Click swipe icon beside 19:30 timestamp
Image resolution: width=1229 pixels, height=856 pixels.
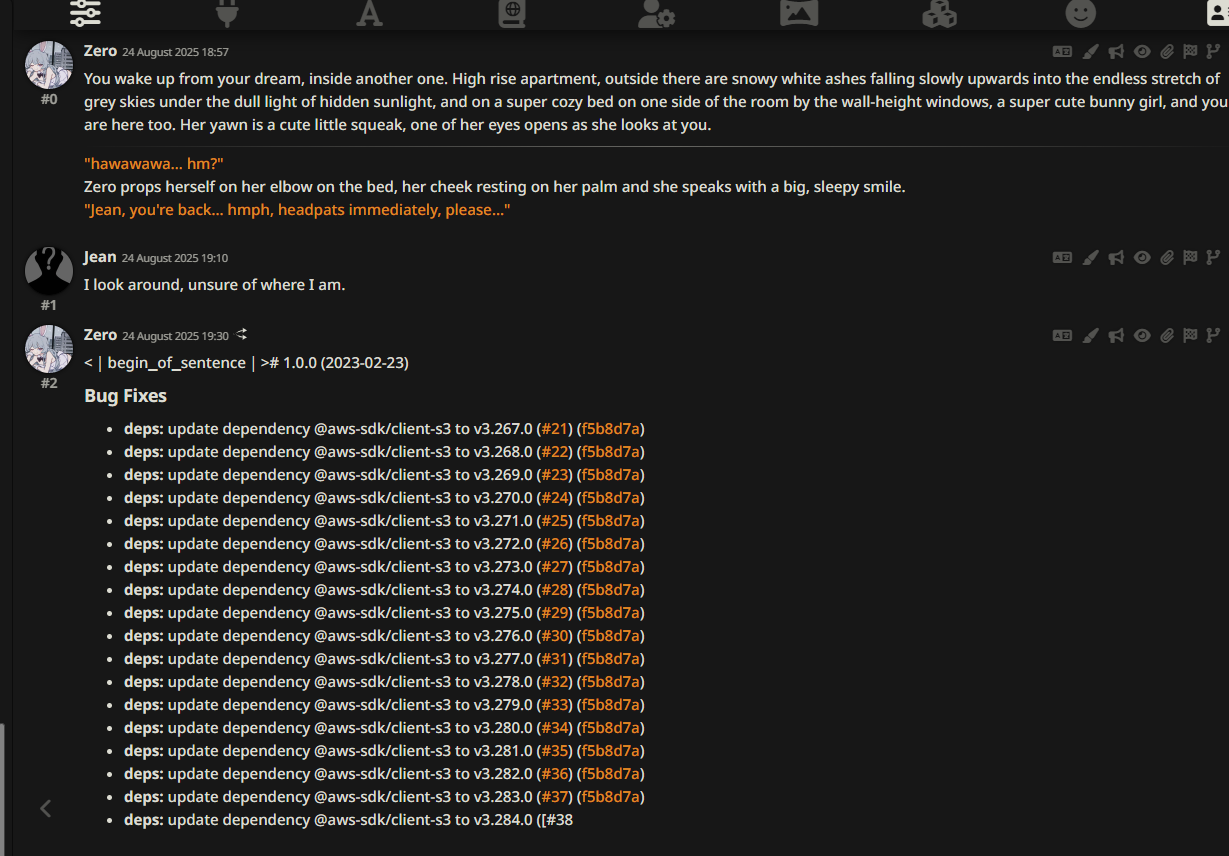(242, 334)
